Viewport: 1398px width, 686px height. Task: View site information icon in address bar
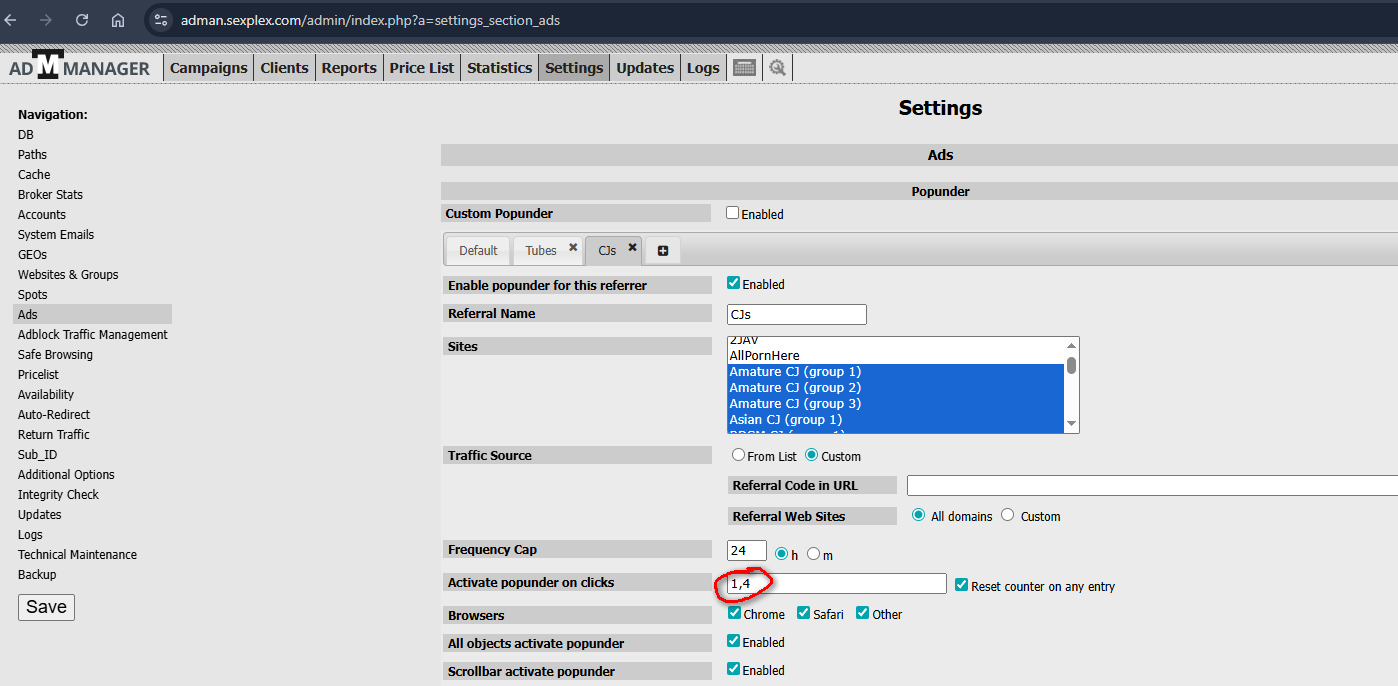click(161, 20)
